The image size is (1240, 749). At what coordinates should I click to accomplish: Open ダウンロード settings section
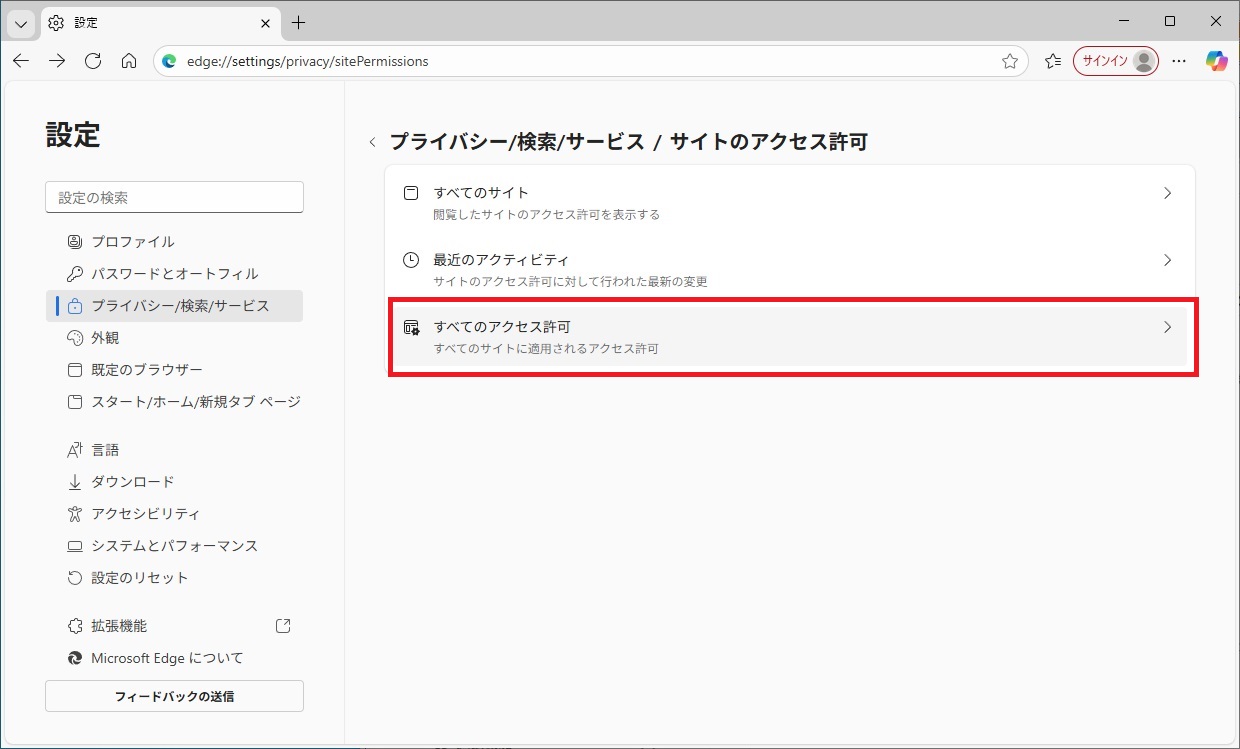point(132,482)
